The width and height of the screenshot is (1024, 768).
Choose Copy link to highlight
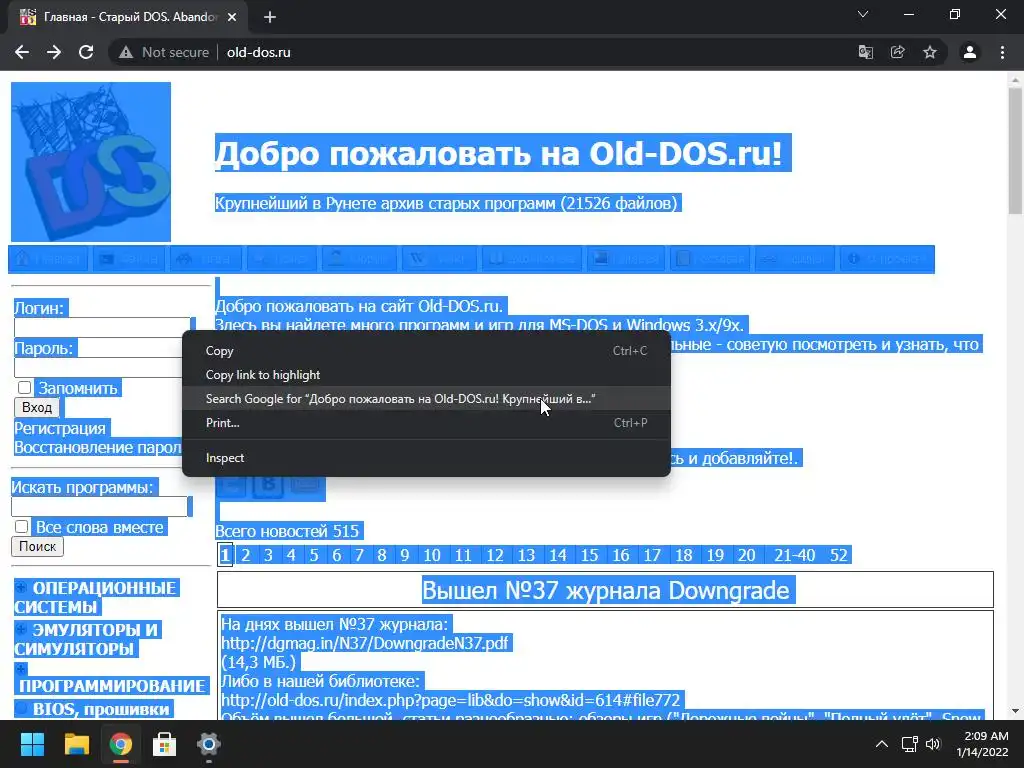[x=426, y=375]
